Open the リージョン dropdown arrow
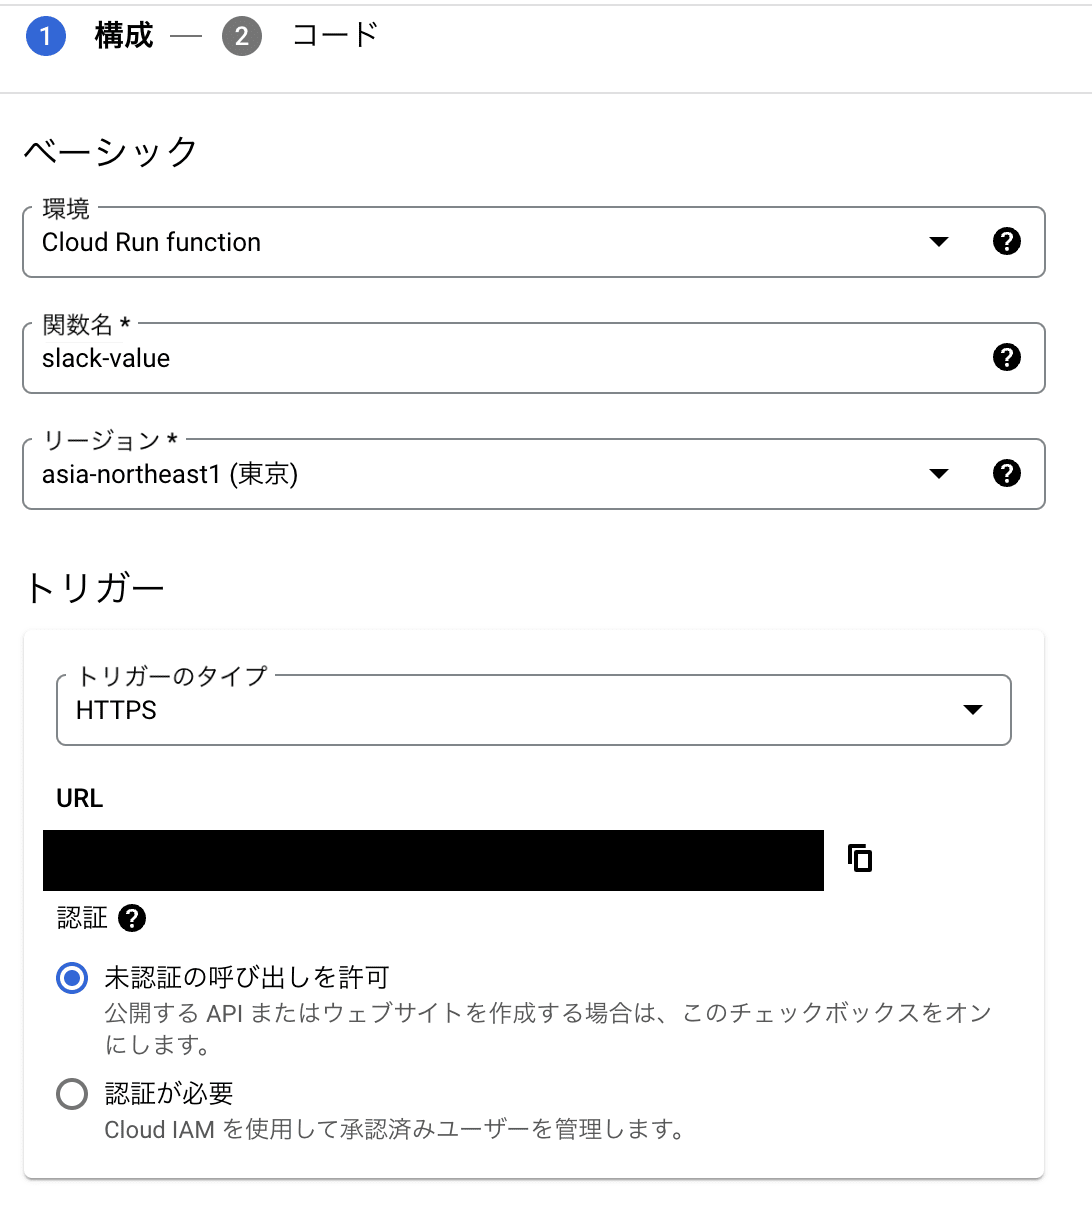The height and width of the screenshot is (1222, 1092). 938,474
